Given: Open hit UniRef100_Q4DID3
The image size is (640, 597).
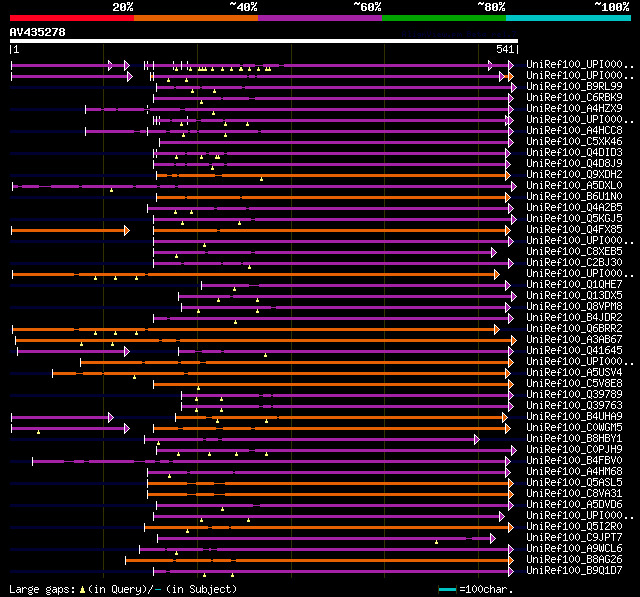Looking at the screenshot, I should [574, 153].
